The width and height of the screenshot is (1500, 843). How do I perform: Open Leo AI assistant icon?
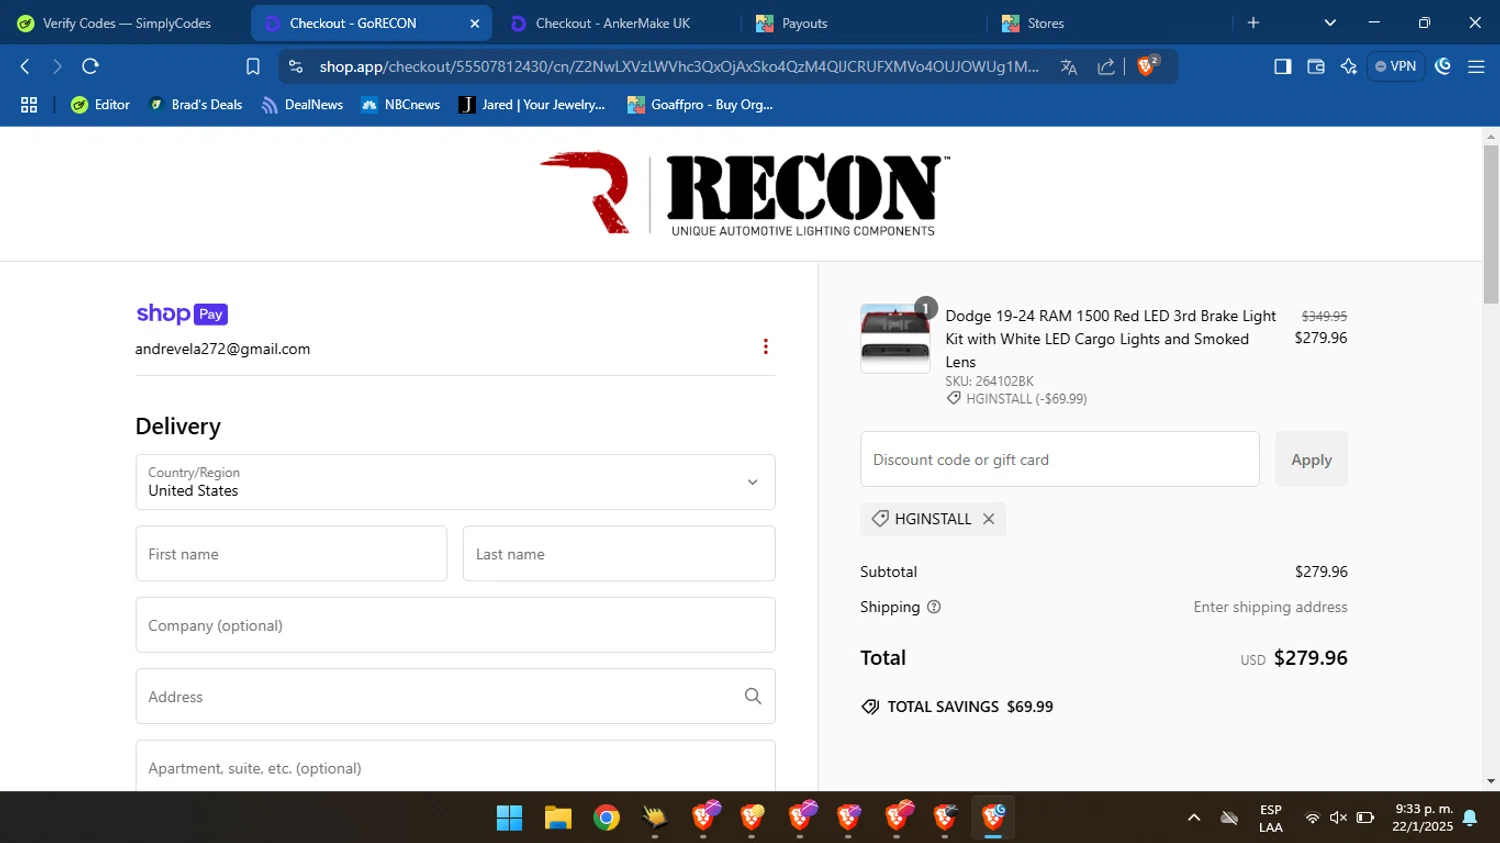[1349, 66]
